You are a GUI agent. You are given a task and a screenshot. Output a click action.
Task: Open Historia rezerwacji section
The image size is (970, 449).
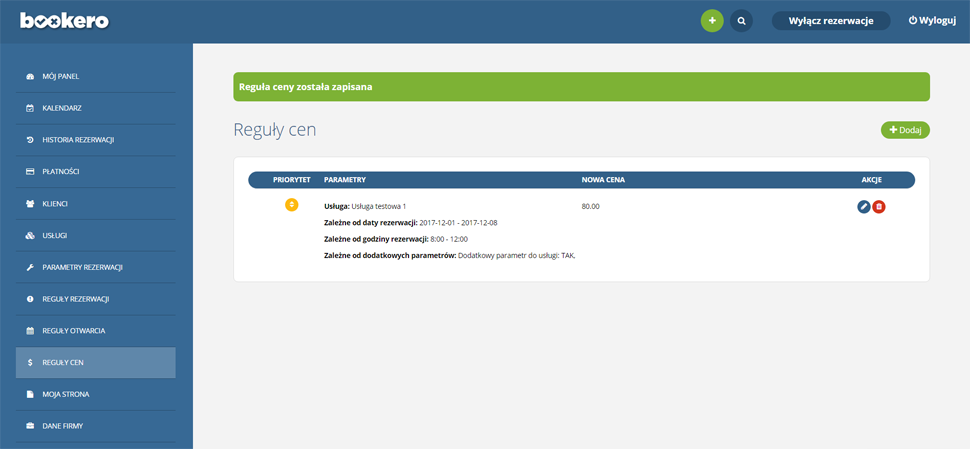(96, 140)
